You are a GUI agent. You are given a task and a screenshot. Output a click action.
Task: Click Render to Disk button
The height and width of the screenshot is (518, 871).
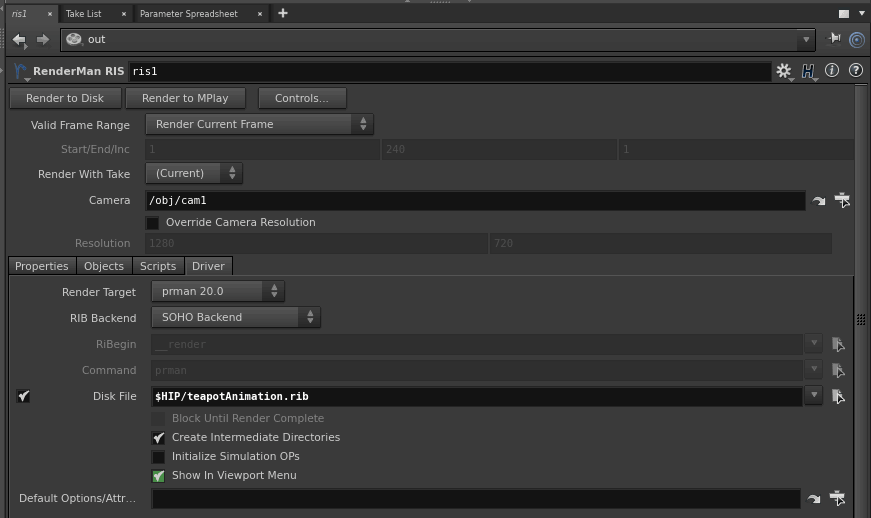click(65, 98)
